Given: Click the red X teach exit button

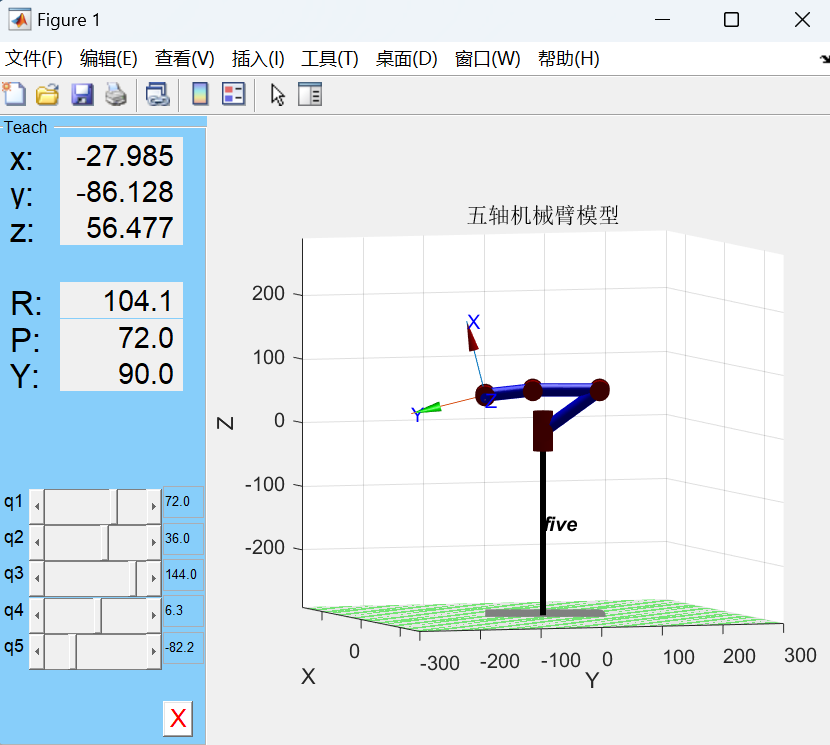Looking at the screenshot, I should click(x=178, y=719).
